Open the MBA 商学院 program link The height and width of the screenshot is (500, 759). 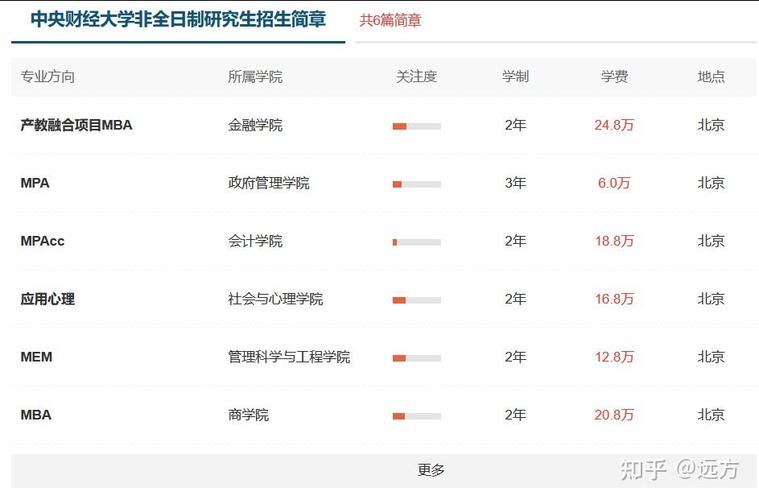pyautogui.click(x=36, y=415)
